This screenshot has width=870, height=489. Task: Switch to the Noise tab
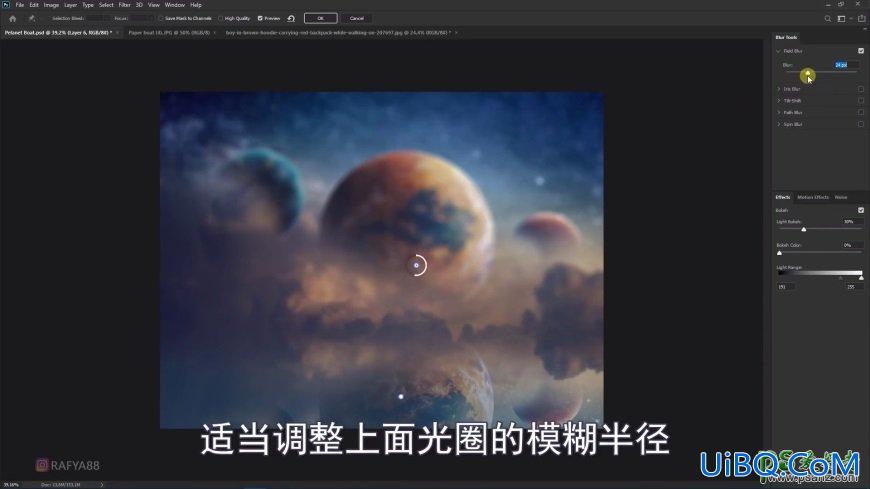click(x=841, y=197)
